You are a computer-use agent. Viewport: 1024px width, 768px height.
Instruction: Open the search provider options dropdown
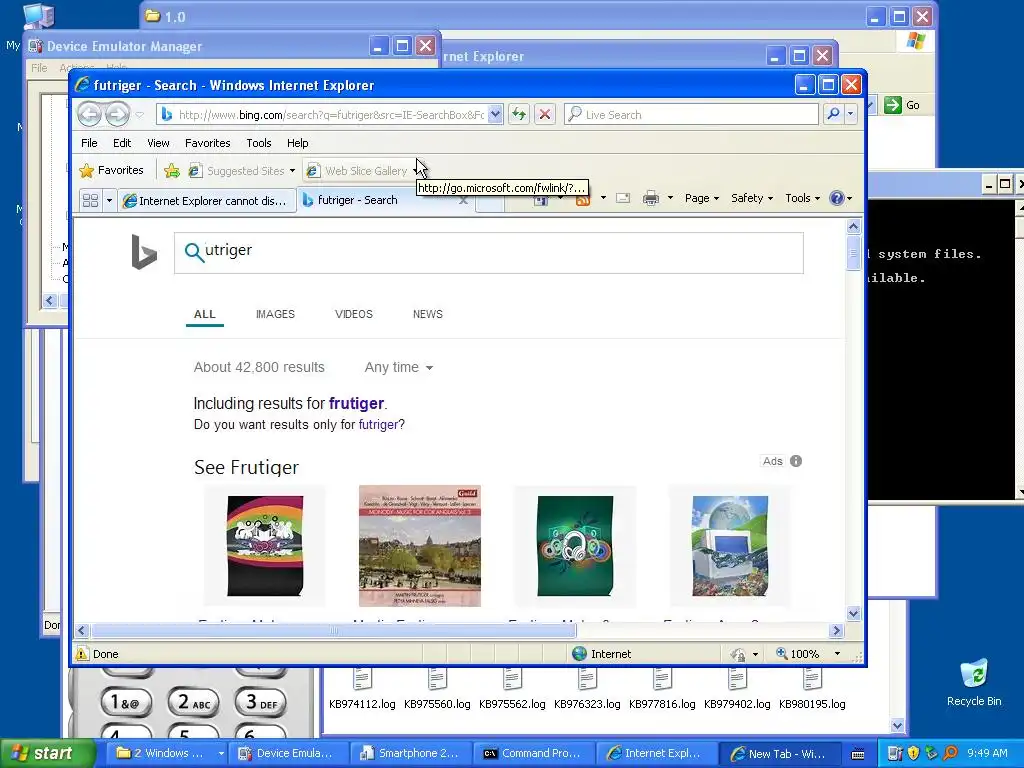850,114
